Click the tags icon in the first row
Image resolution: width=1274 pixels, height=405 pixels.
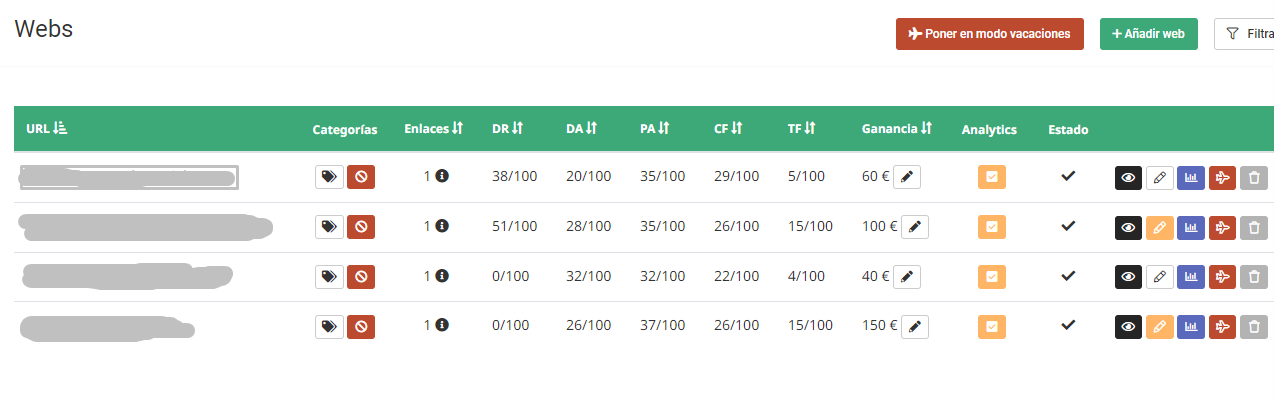[x=328, y=177]
